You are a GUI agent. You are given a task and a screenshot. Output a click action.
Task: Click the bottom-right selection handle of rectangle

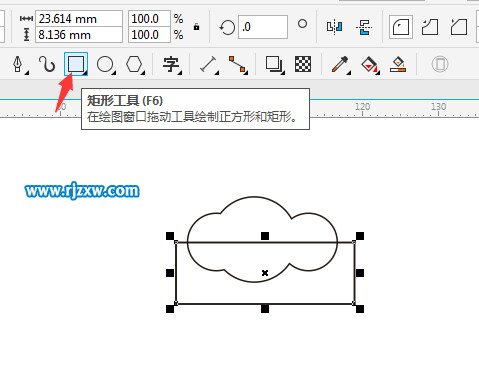[x=360, y=309]
